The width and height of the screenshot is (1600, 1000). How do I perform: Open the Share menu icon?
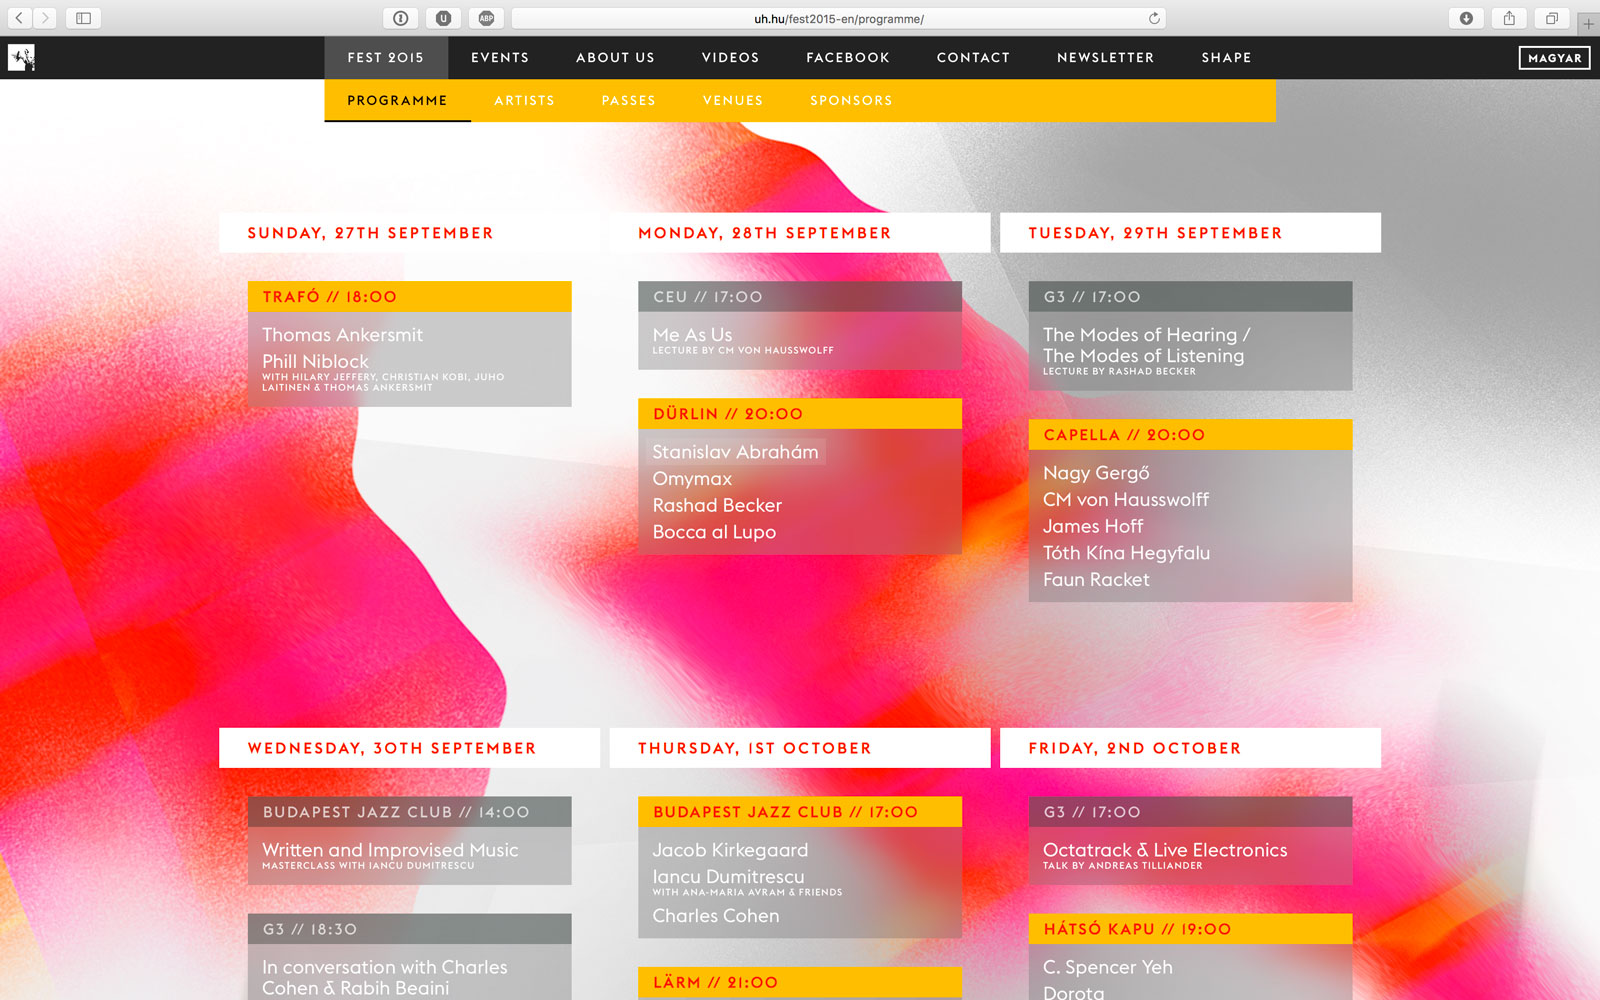(1509, 18)
